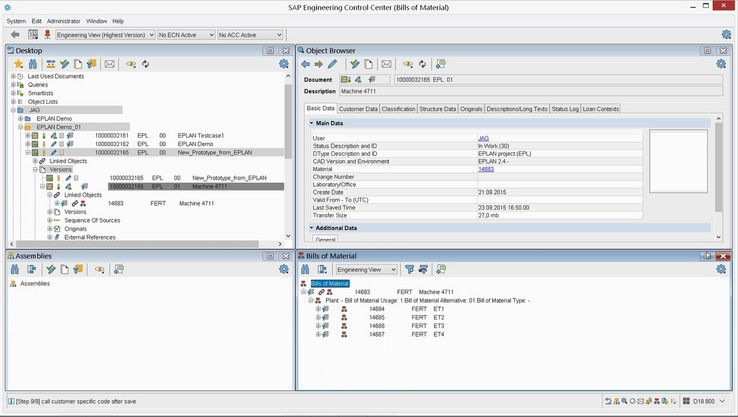Click the eye preview icon in Object Browser
738x417 pixels.
click(x=407, y=64)
